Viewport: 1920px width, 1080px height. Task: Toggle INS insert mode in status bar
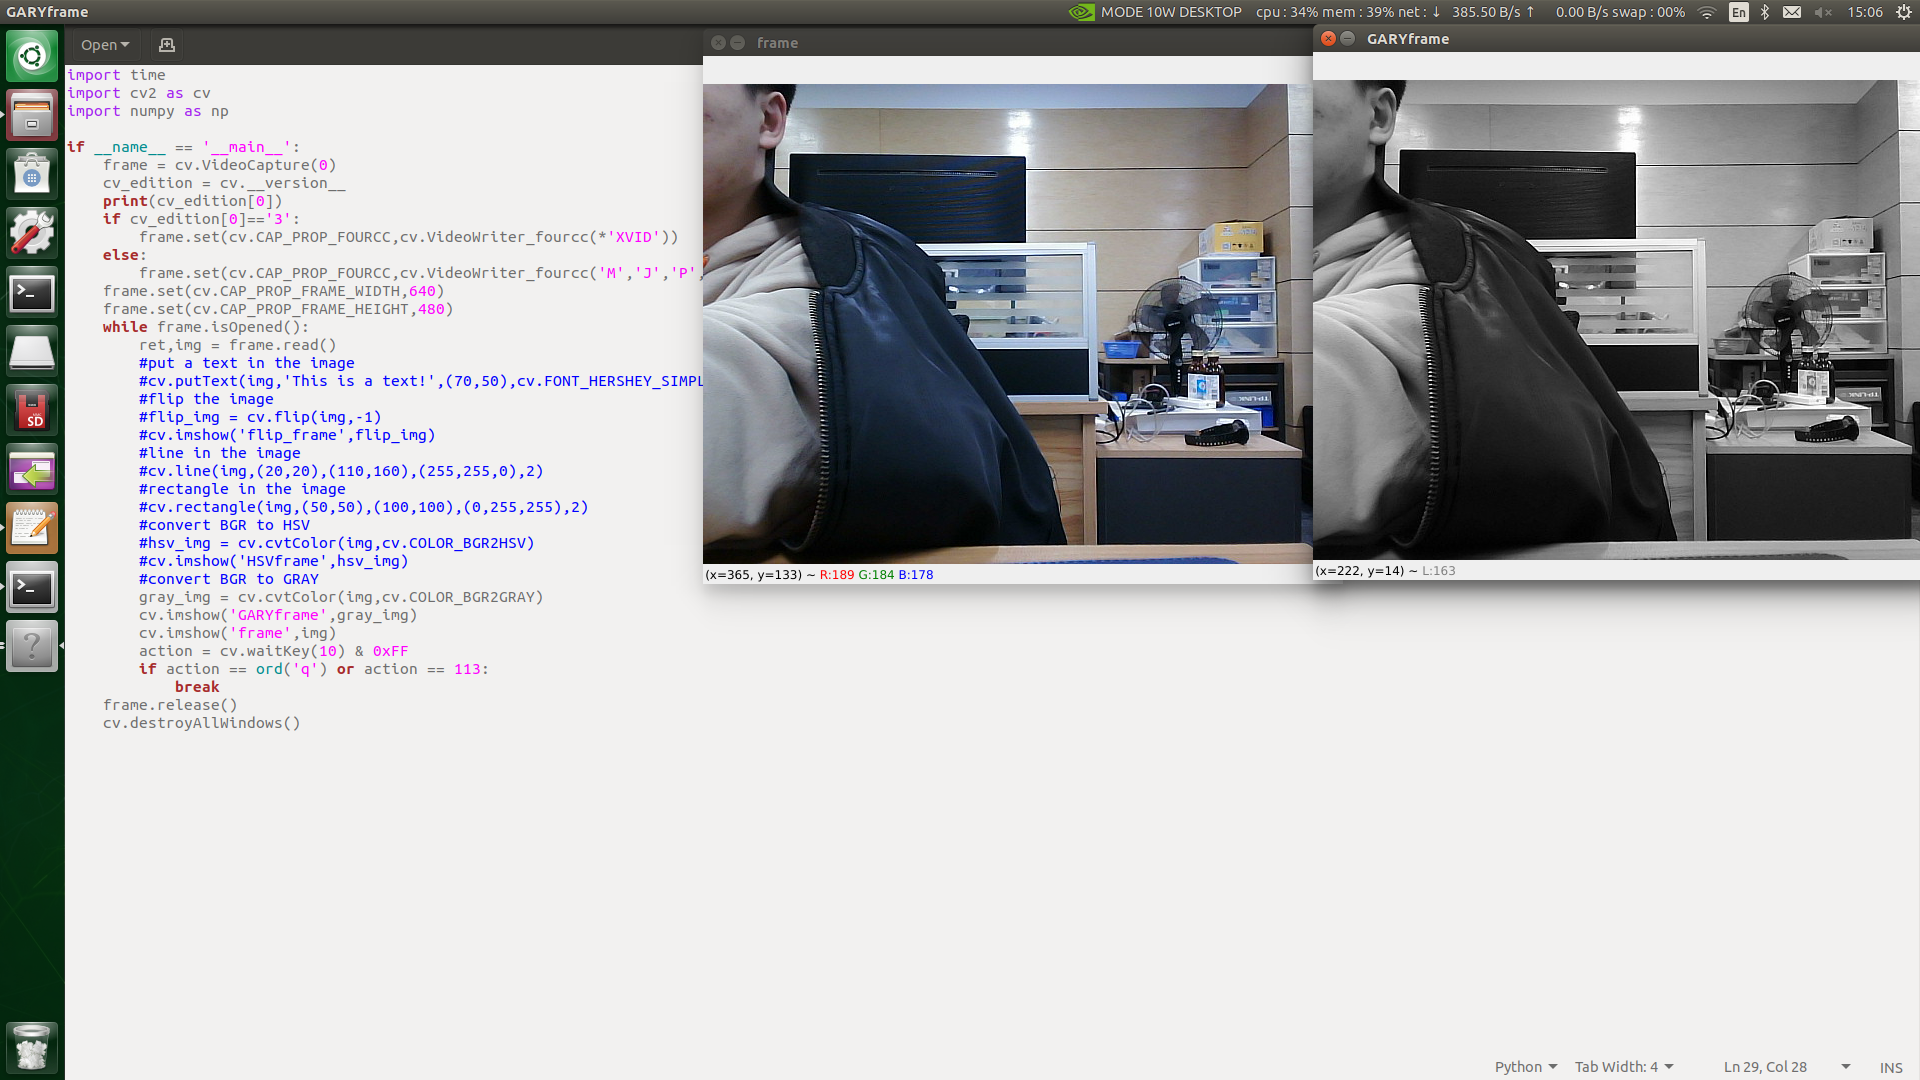tap(1890, 1067)
